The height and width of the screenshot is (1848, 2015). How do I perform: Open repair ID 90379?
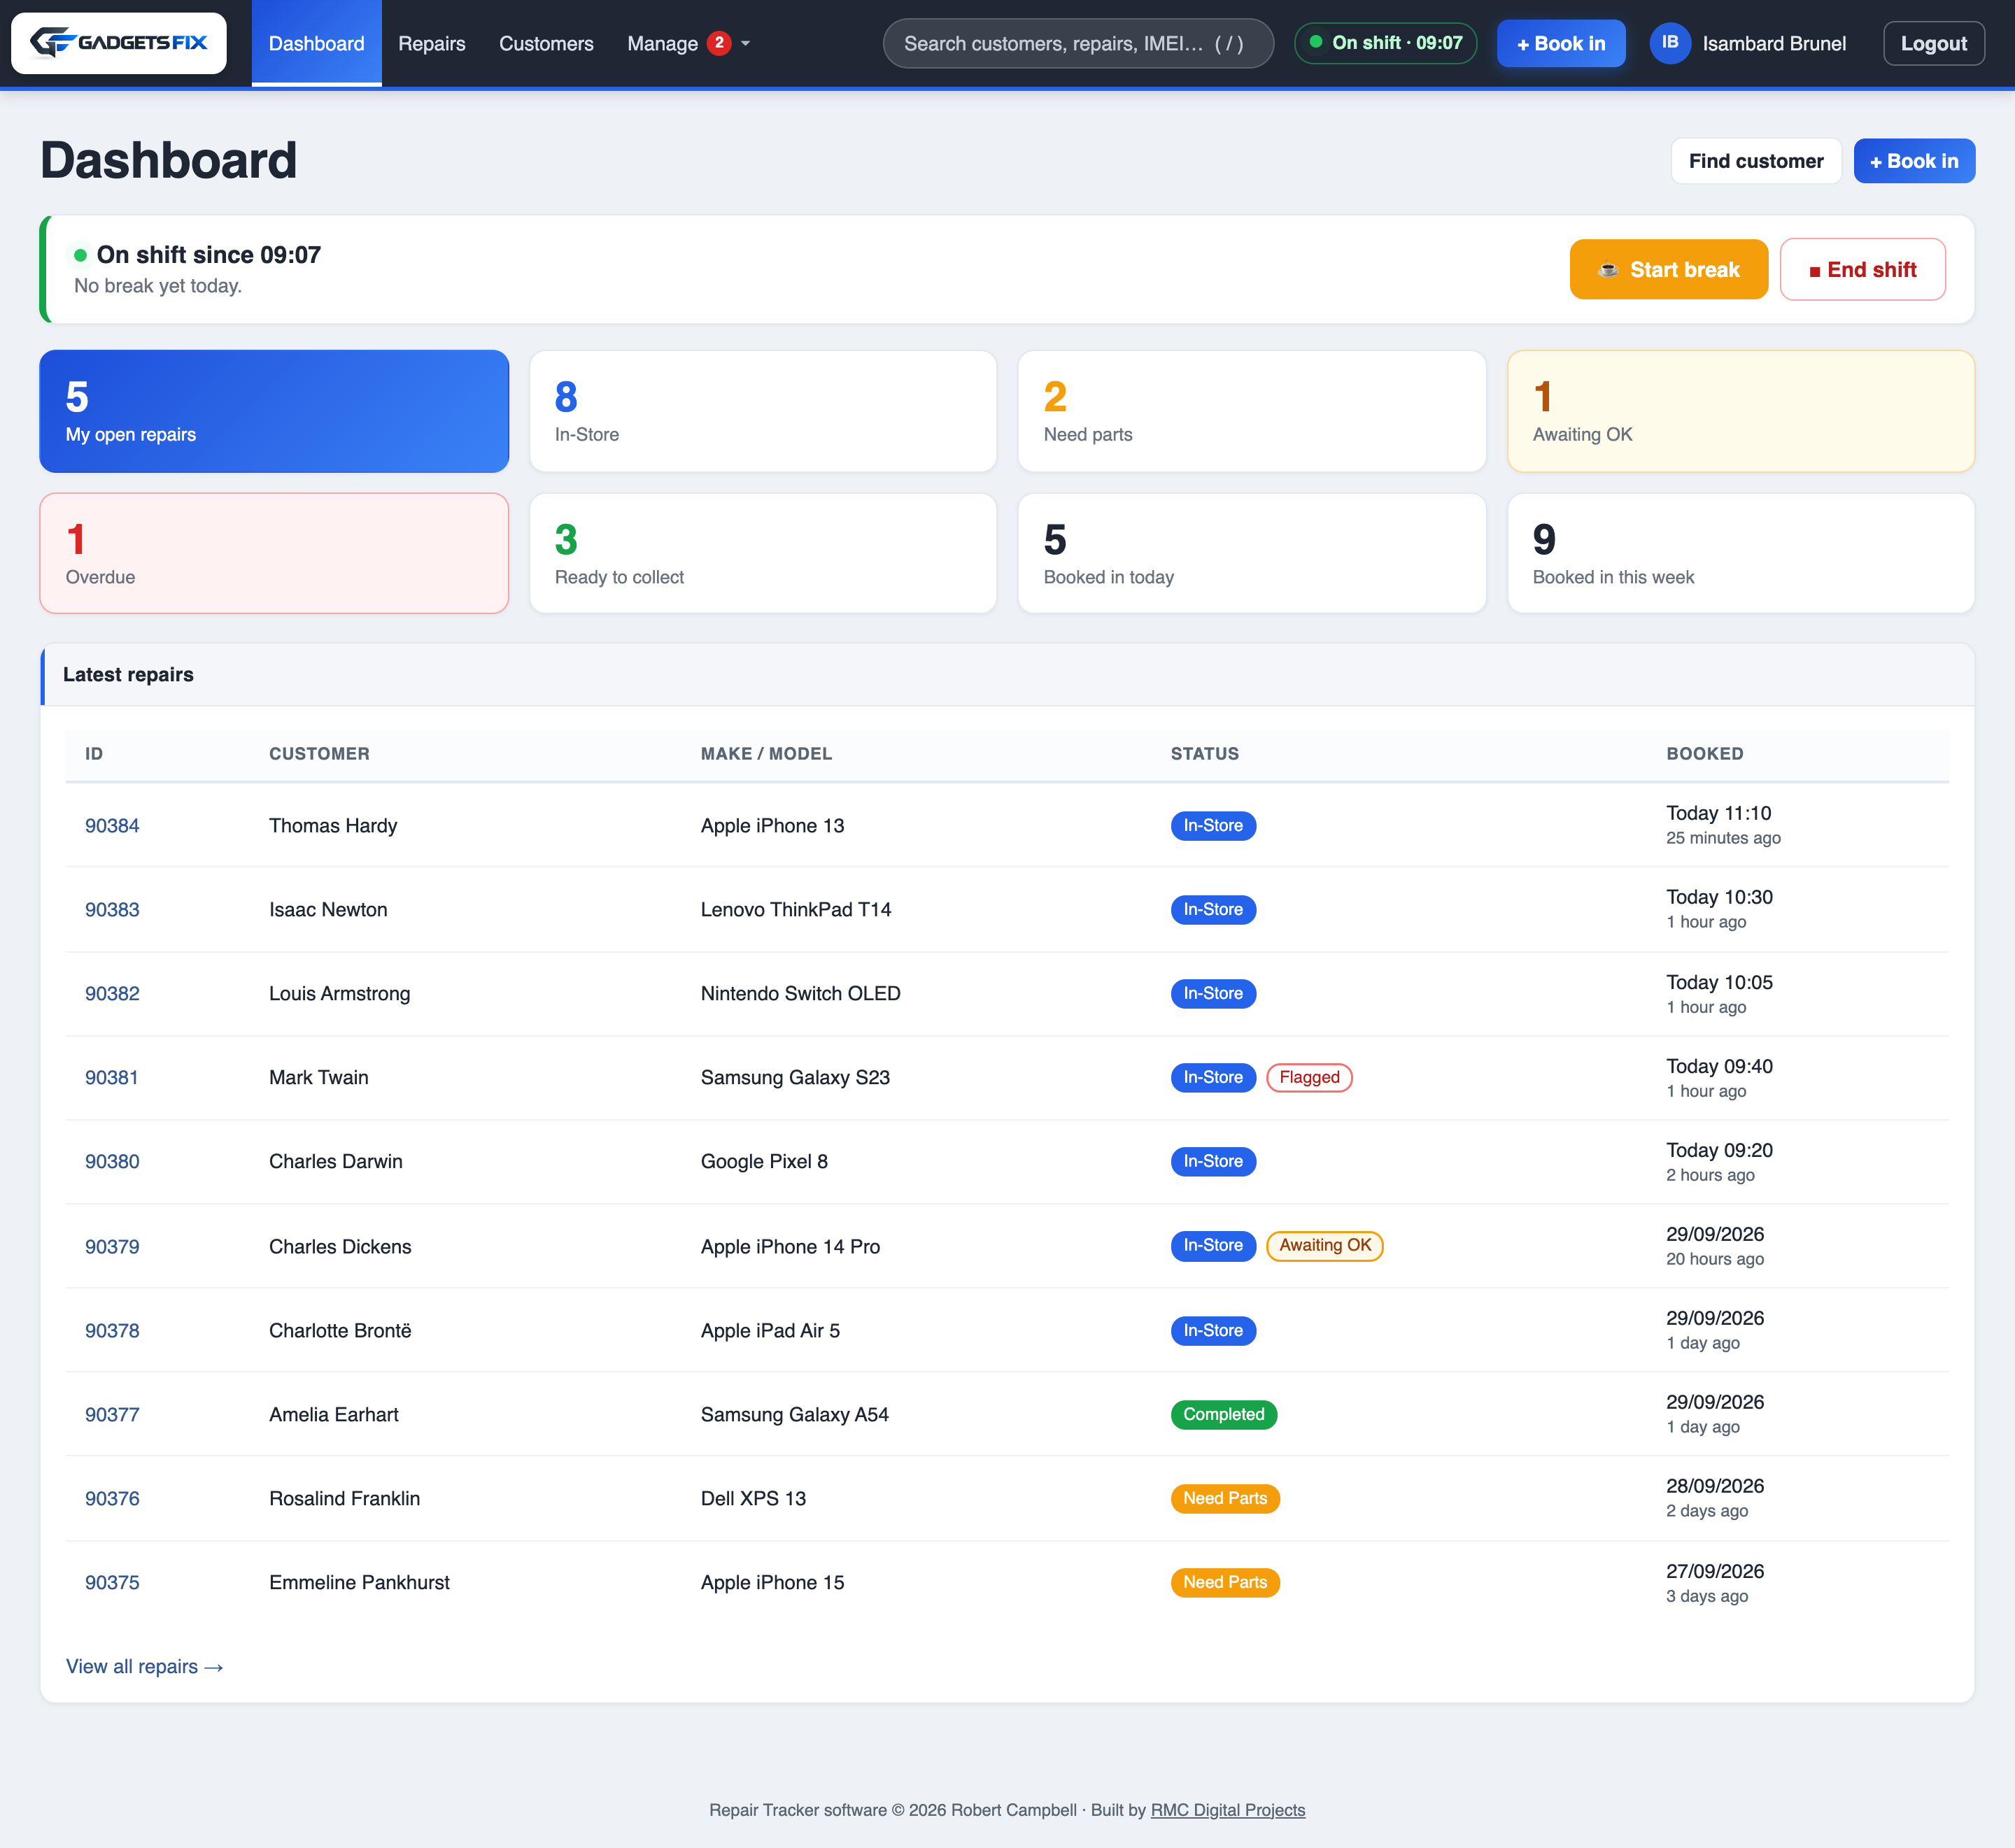112,1247
